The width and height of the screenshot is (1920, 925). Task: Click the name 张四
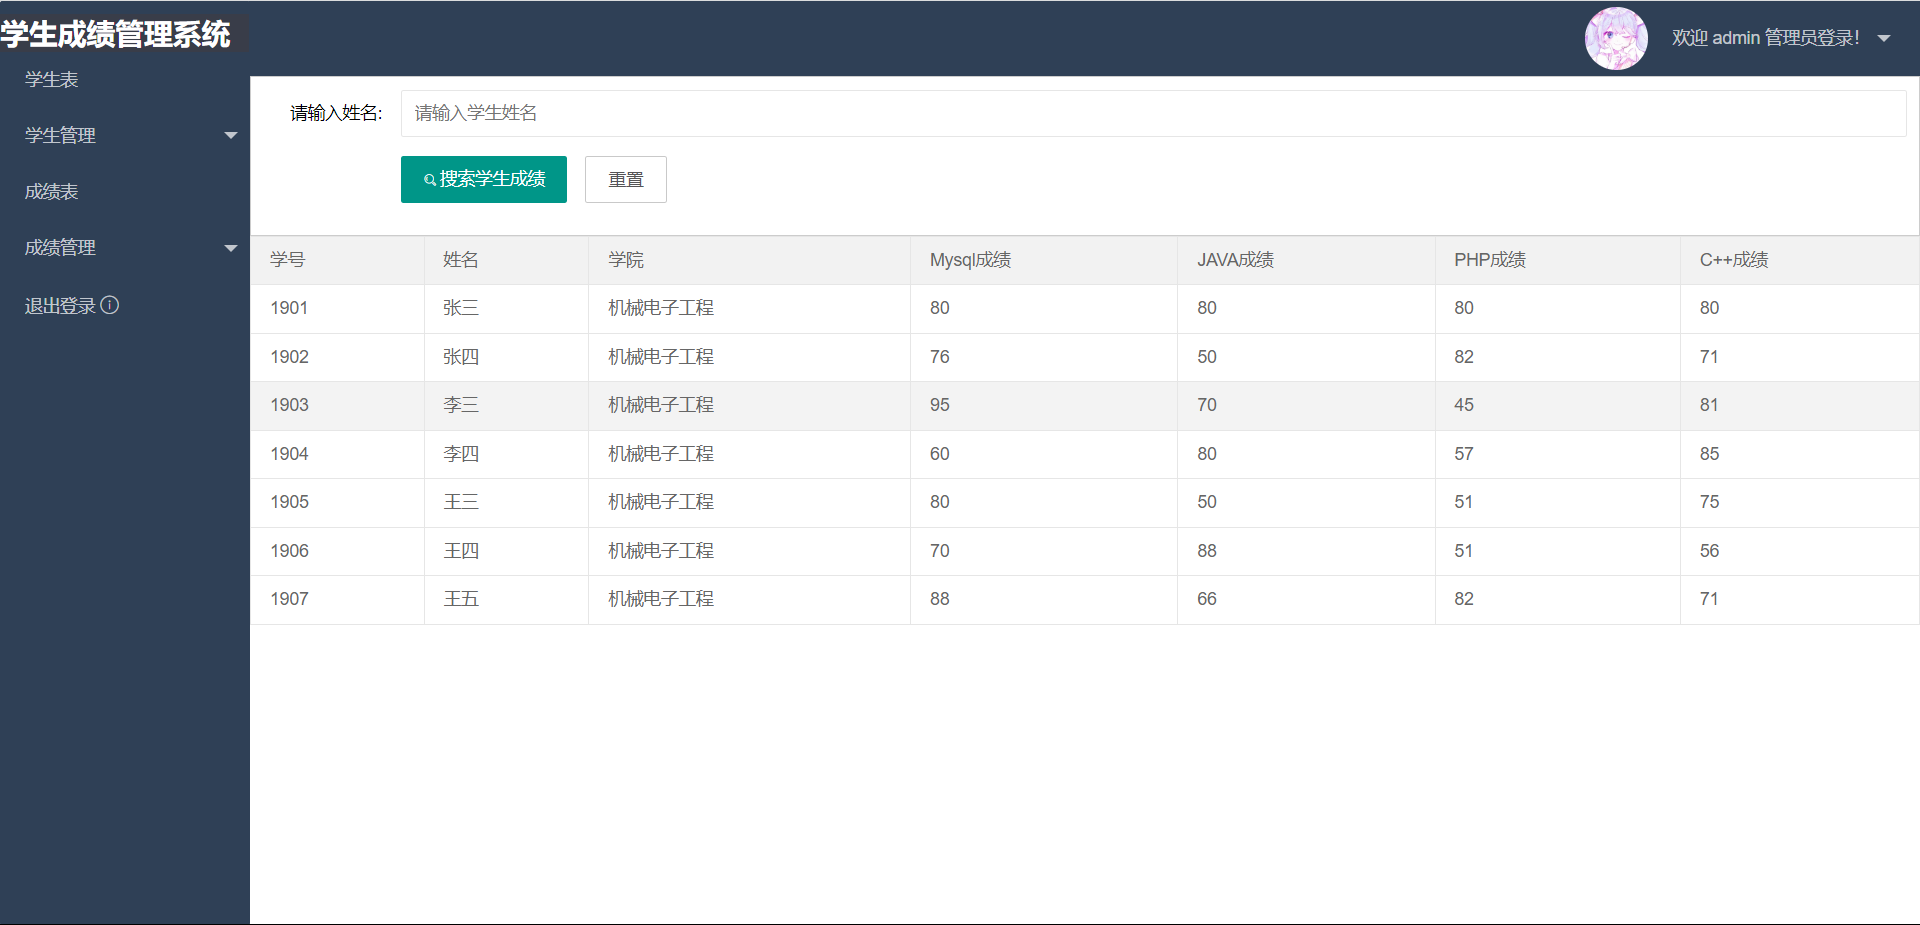[x=461, y=357]
